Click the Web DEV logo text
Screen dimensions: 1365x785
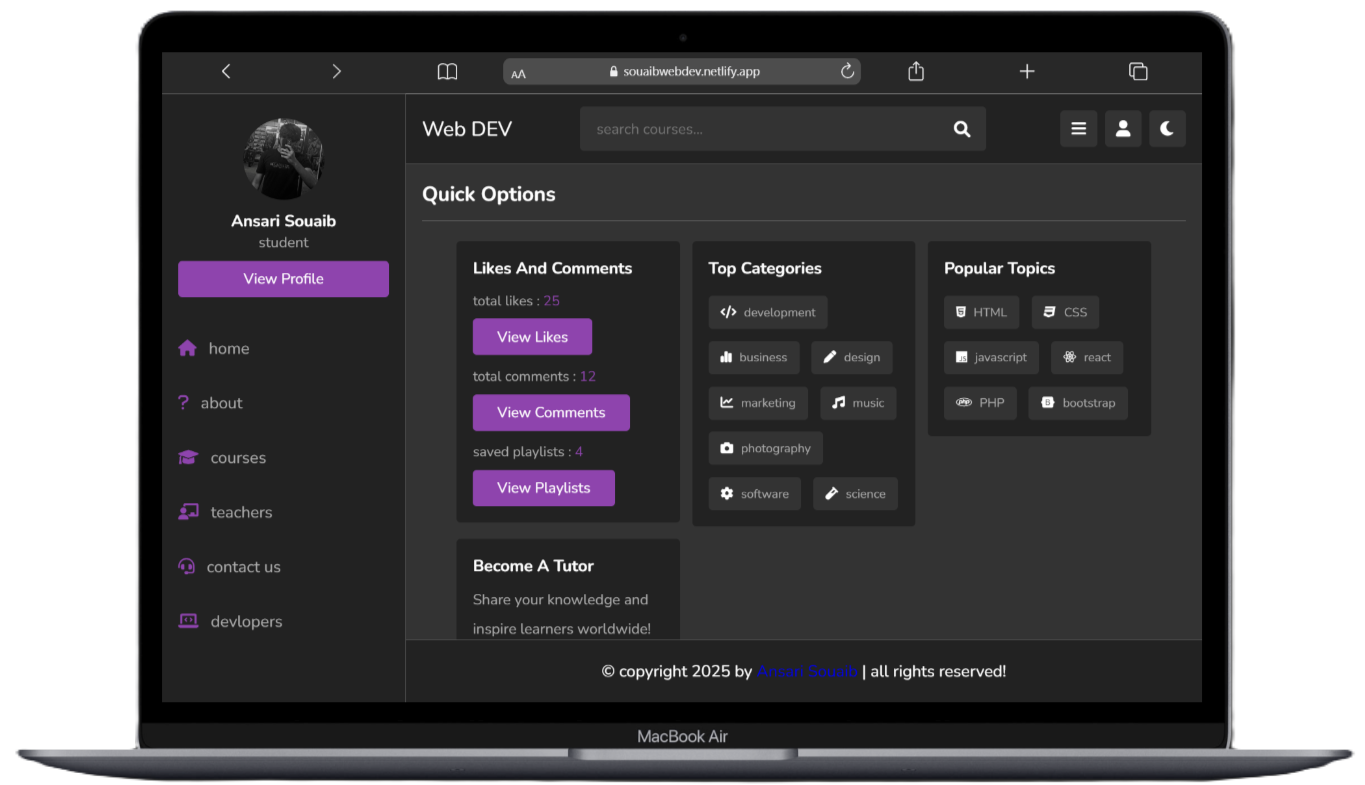tap(467, 129)
